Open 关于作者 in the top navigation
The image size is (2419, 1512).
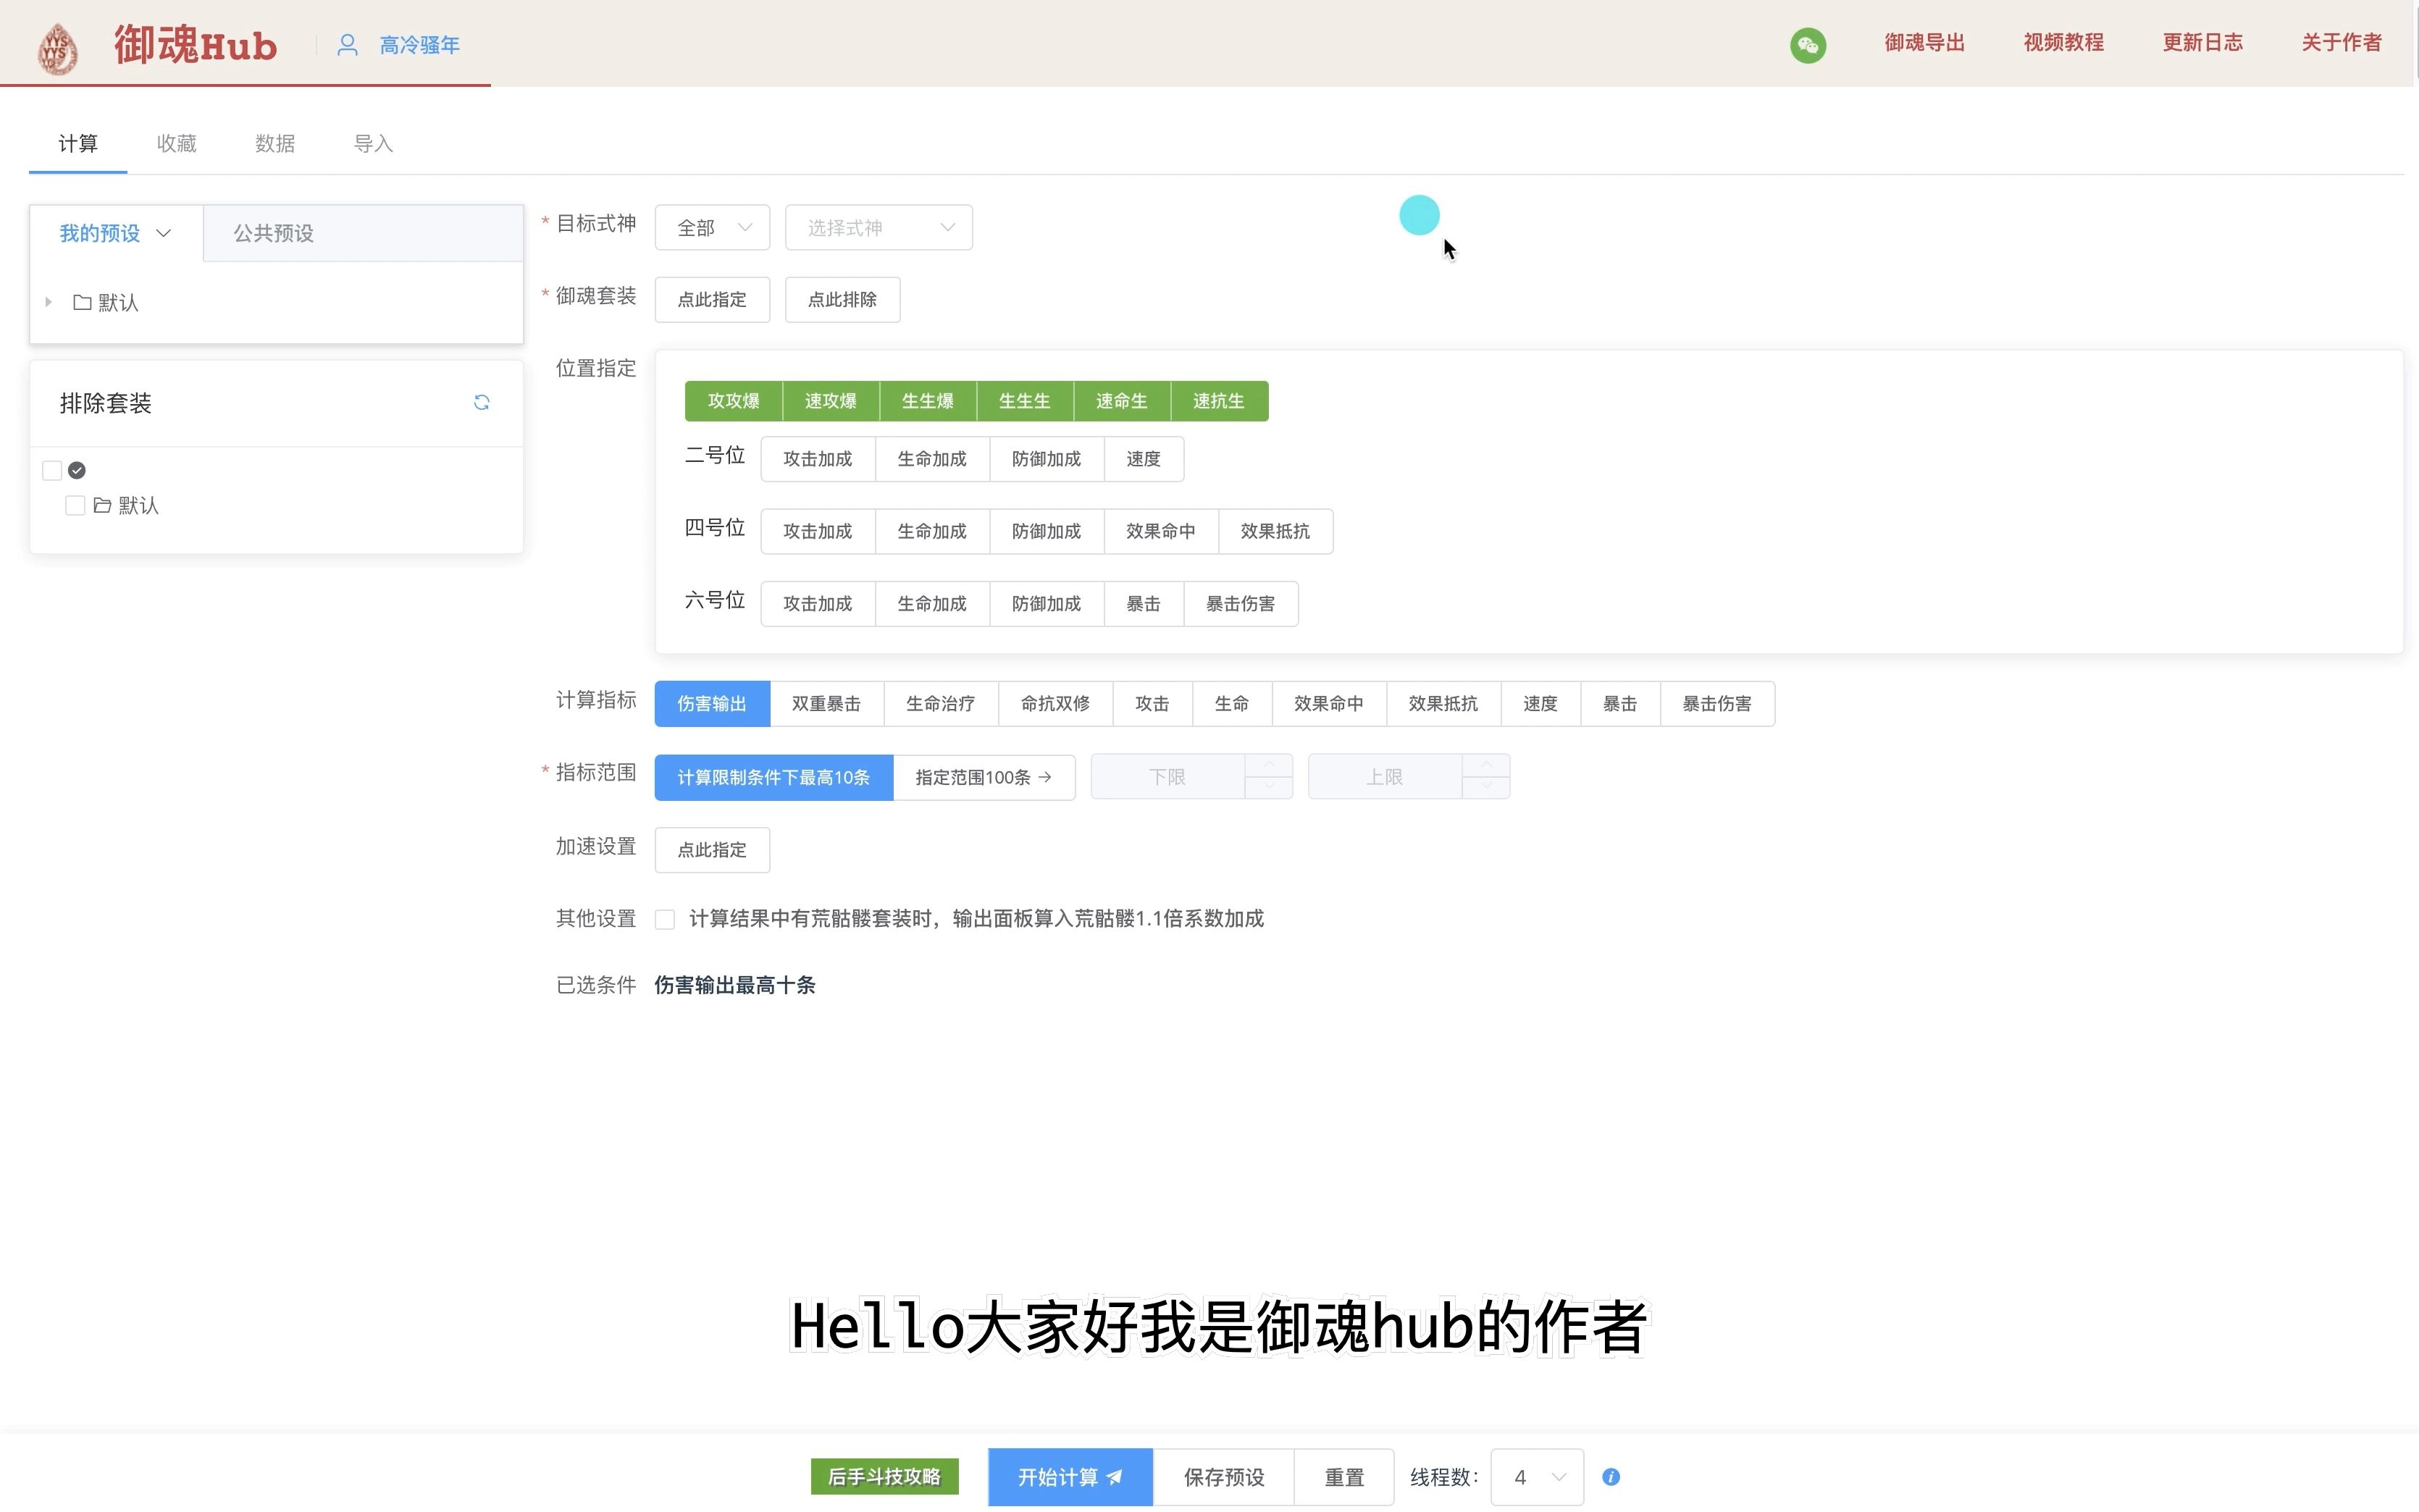coord(2341,43)
